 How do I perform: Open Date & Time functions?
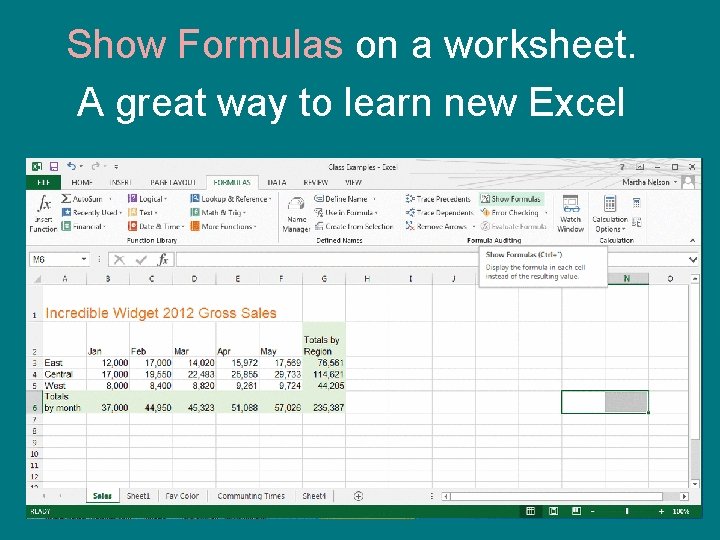(x=156, y=226)
